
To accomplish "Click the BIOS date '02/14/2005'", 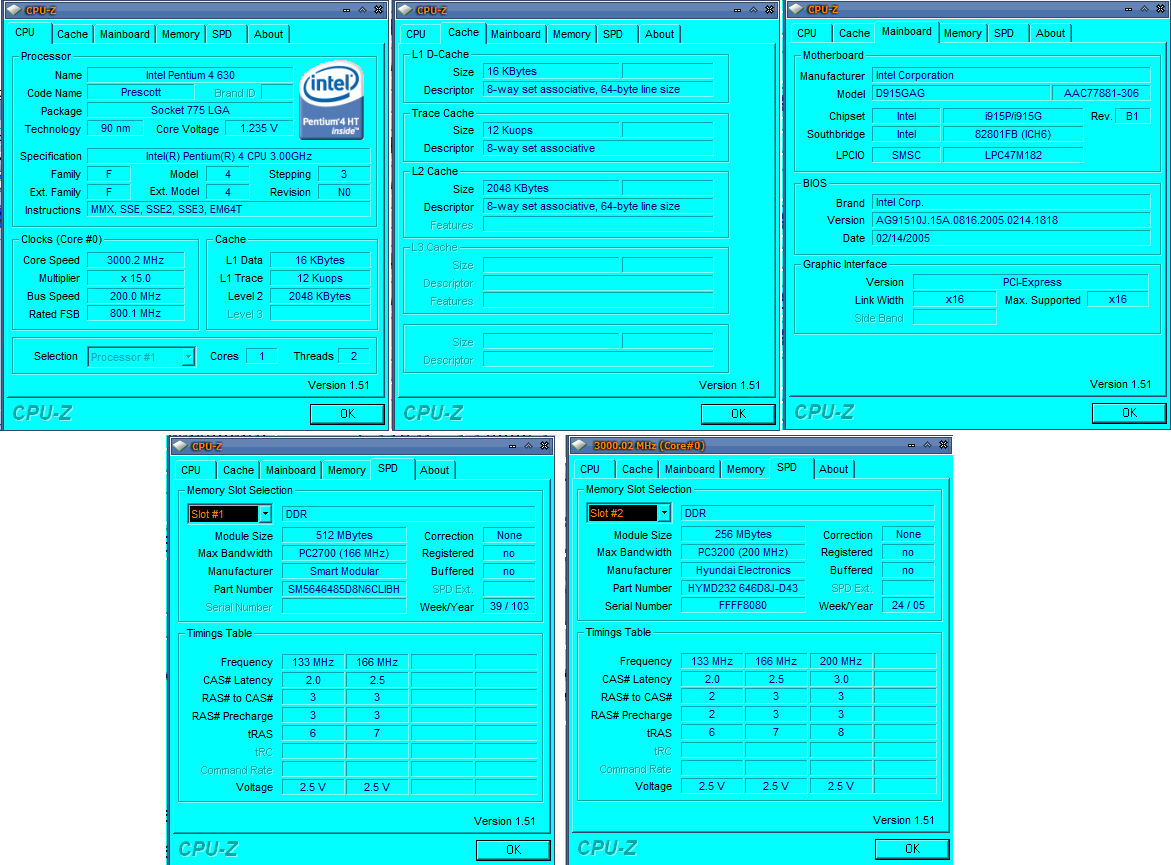I will pyautogui.click(x=1011, y=238).
